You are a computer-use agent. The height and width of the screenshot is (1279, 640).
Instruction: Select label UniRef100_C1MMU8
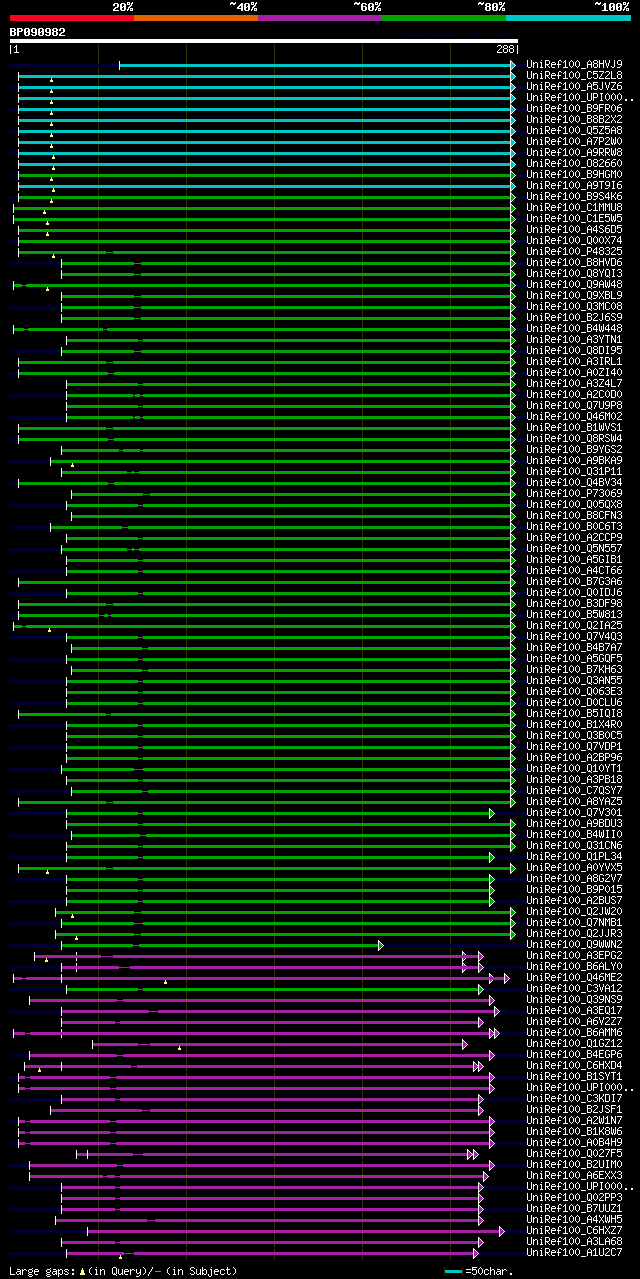point(574,208)
